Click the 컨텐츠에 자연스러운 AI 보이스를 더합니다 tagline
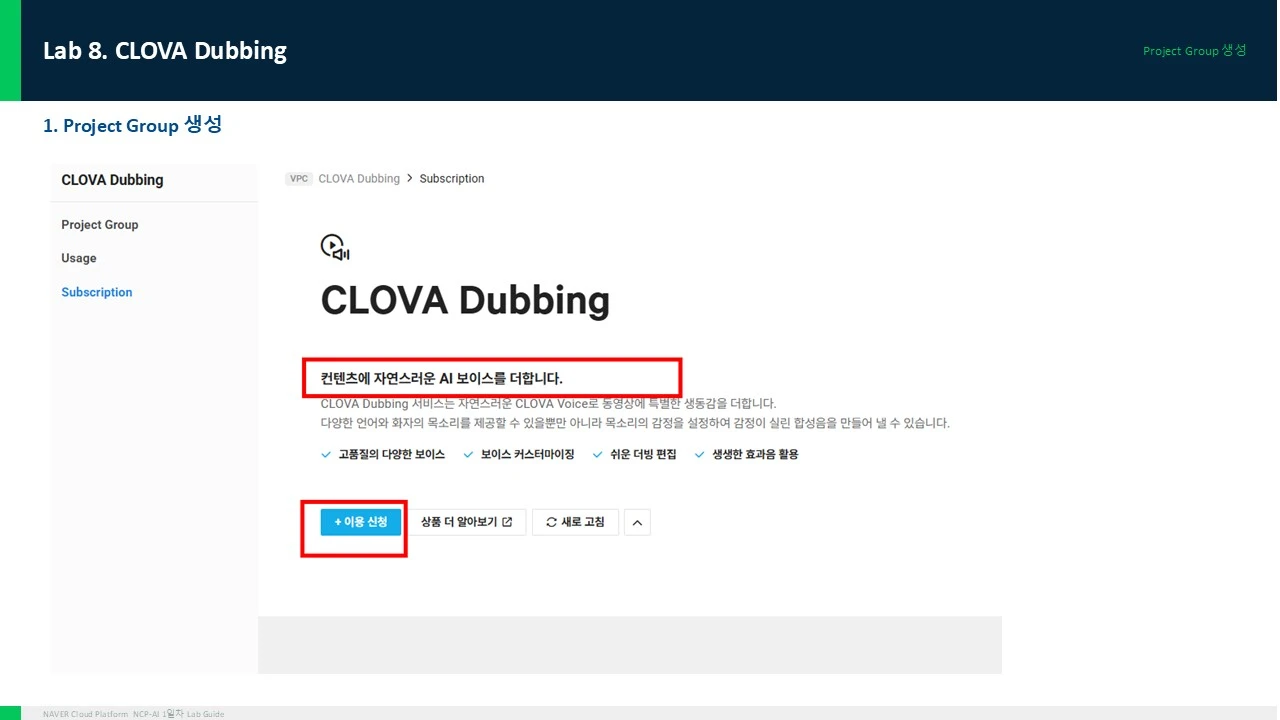1280x720 pixels. (442, 379)
